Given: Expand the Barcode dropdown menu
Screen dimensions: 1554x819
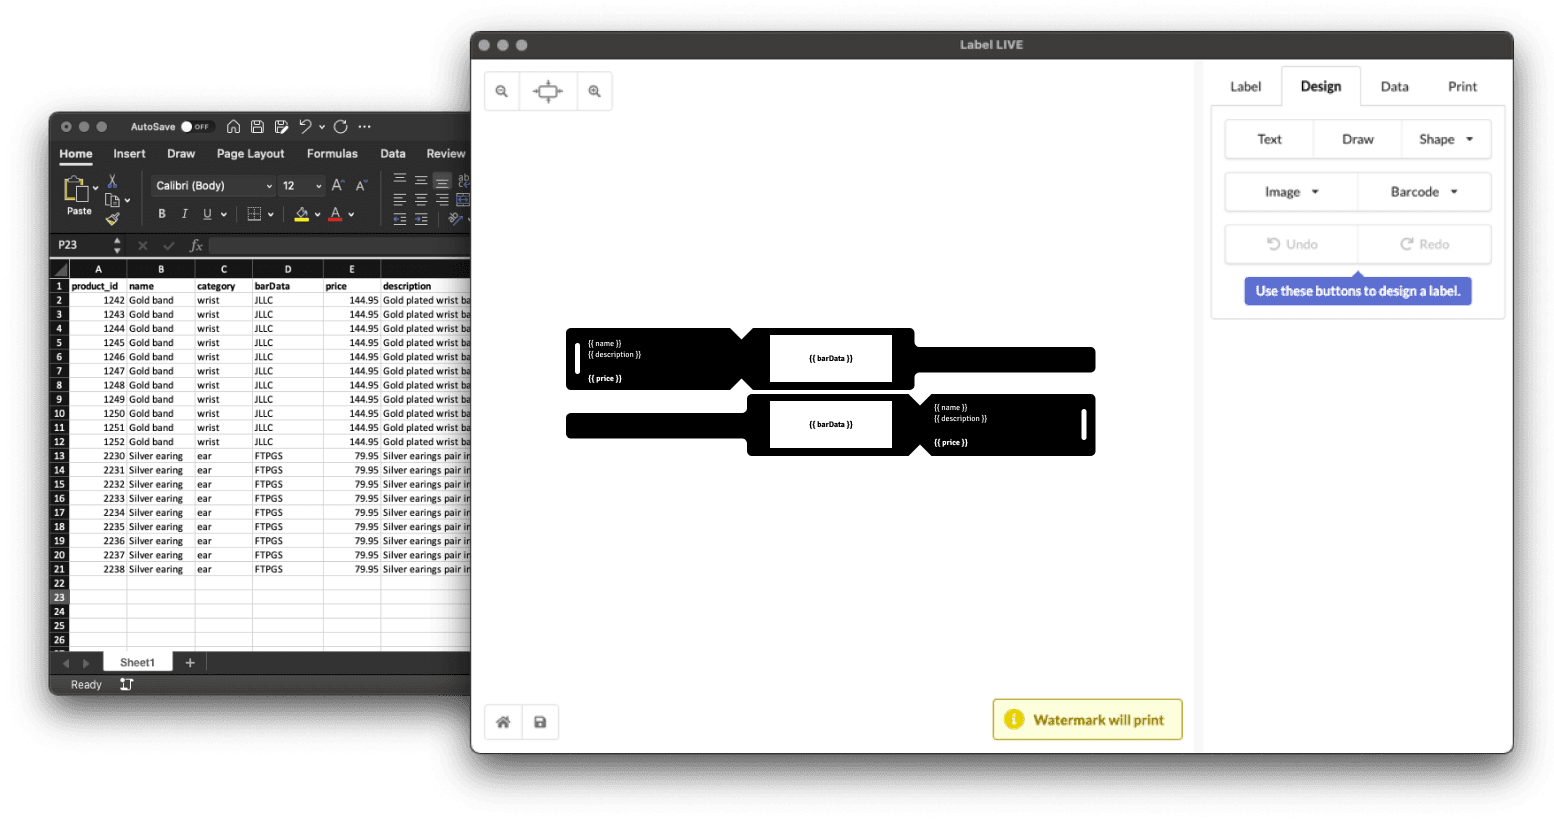Looking at the screenshot, I should point(1424,192).
